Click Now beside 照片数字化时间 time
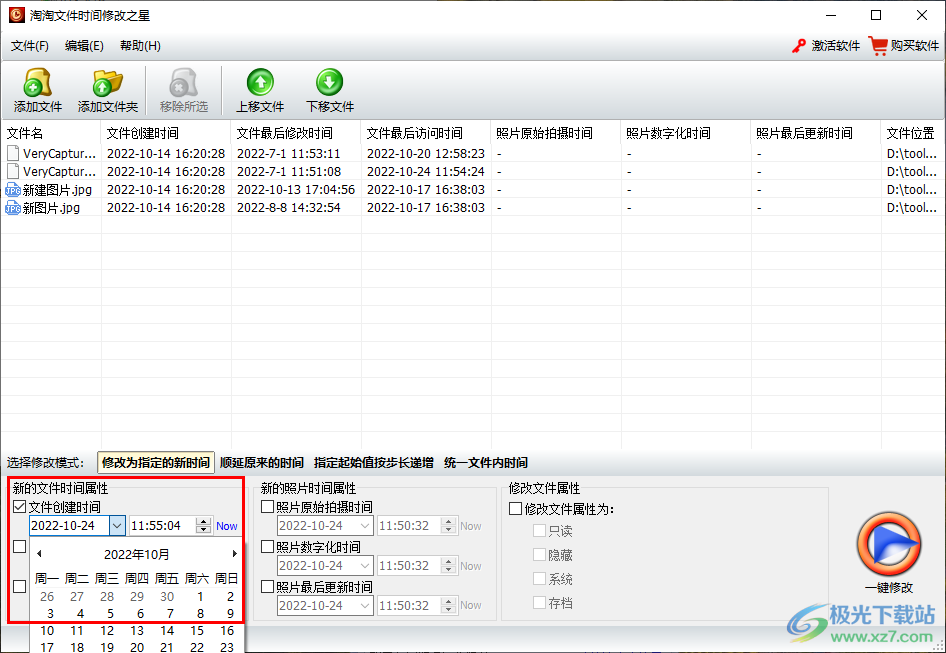 [471, 566]
